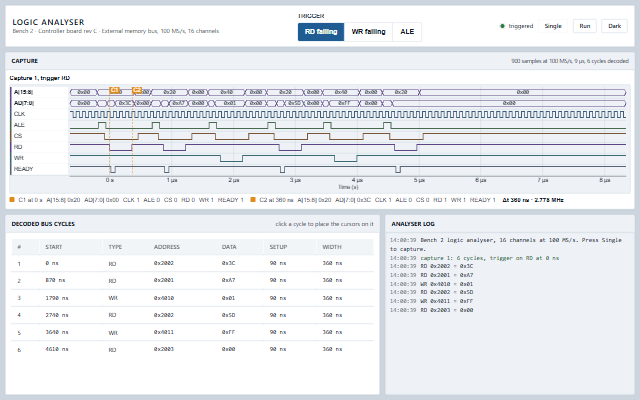Click the 'Capture 1, trigger RD' title
This screenshot has width=640, height=400.
40,78
